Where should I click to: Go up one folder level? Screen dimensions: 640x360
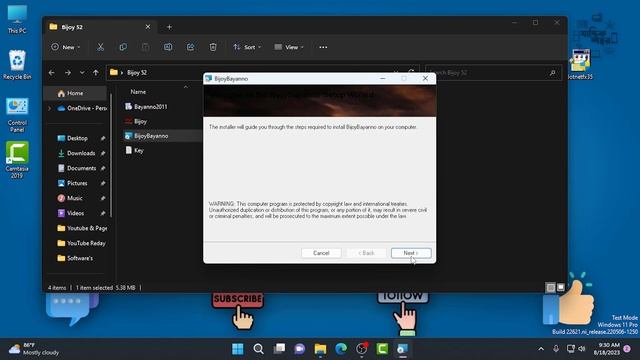coord(96,73)
